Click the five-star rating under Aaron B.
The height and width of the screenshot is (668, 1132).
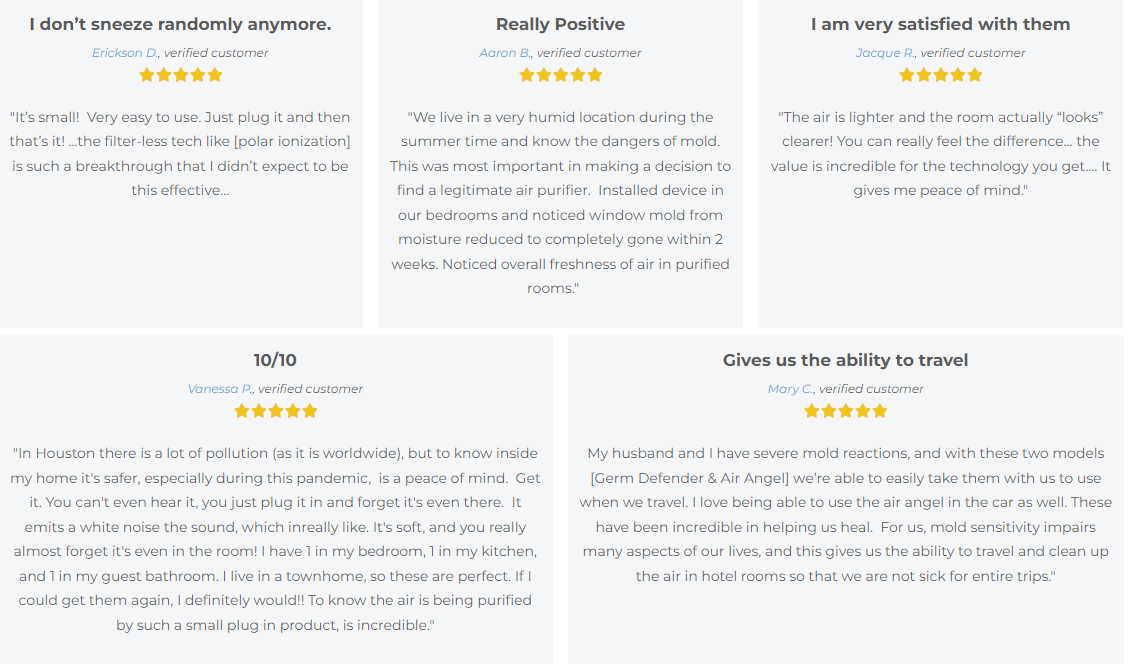(560, 75)
